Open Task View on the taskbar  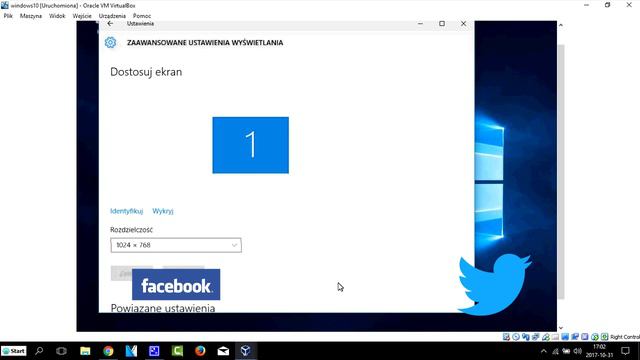pos(61,351)
